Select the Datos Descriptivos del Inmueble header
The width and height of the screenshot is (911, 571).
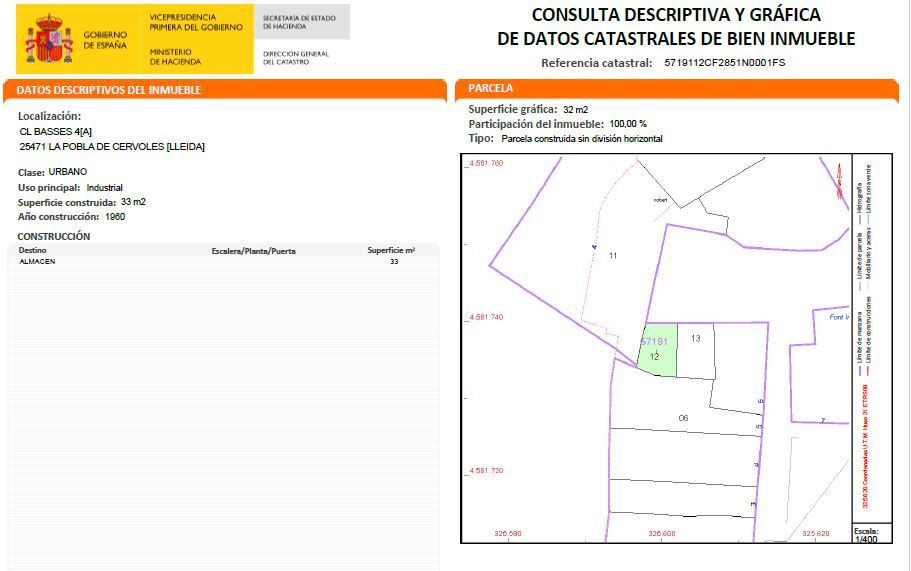[225, 90]
